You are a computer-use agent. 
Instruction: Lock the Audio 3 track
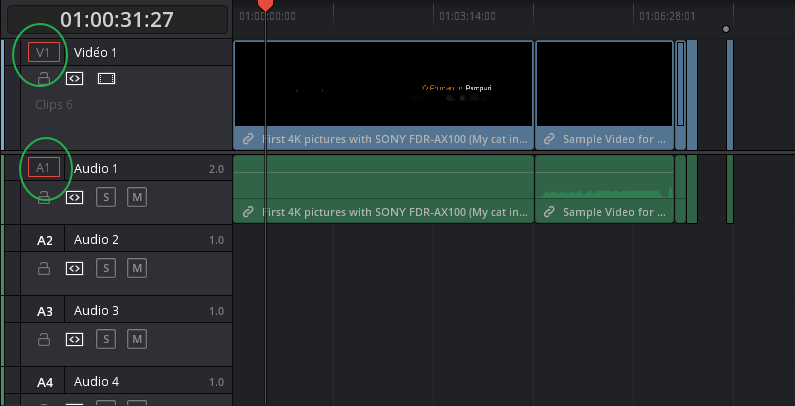click(44, 339)
